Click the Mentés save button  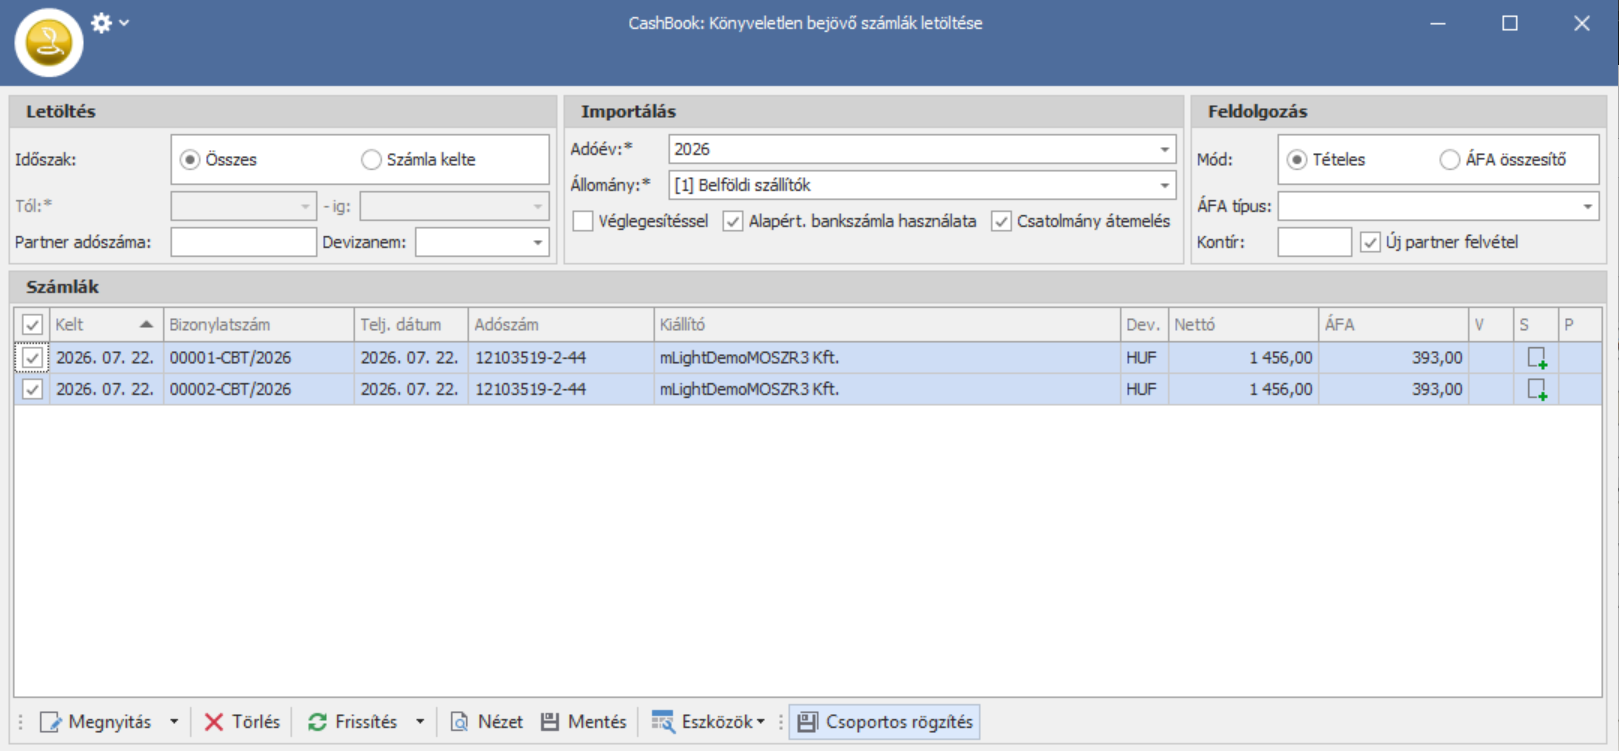584,722
